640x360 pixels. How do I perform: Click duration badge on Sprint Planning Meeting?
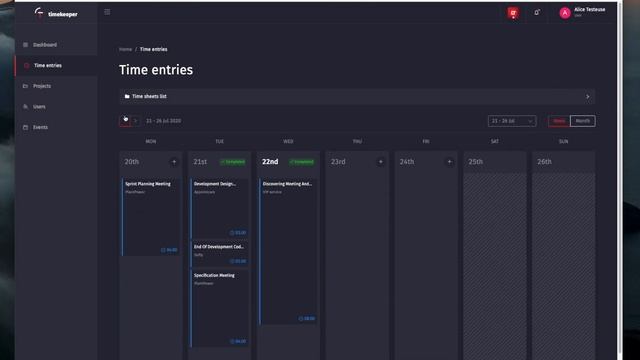(x=169, y=250)
